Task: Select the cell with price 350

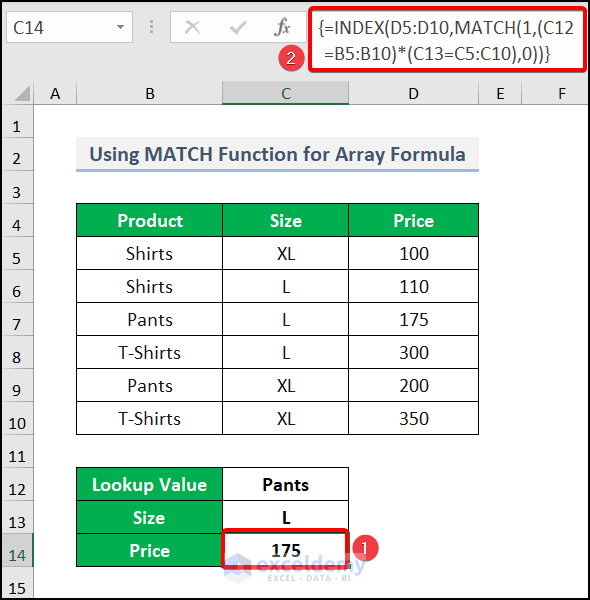Action: coord(414,418)
